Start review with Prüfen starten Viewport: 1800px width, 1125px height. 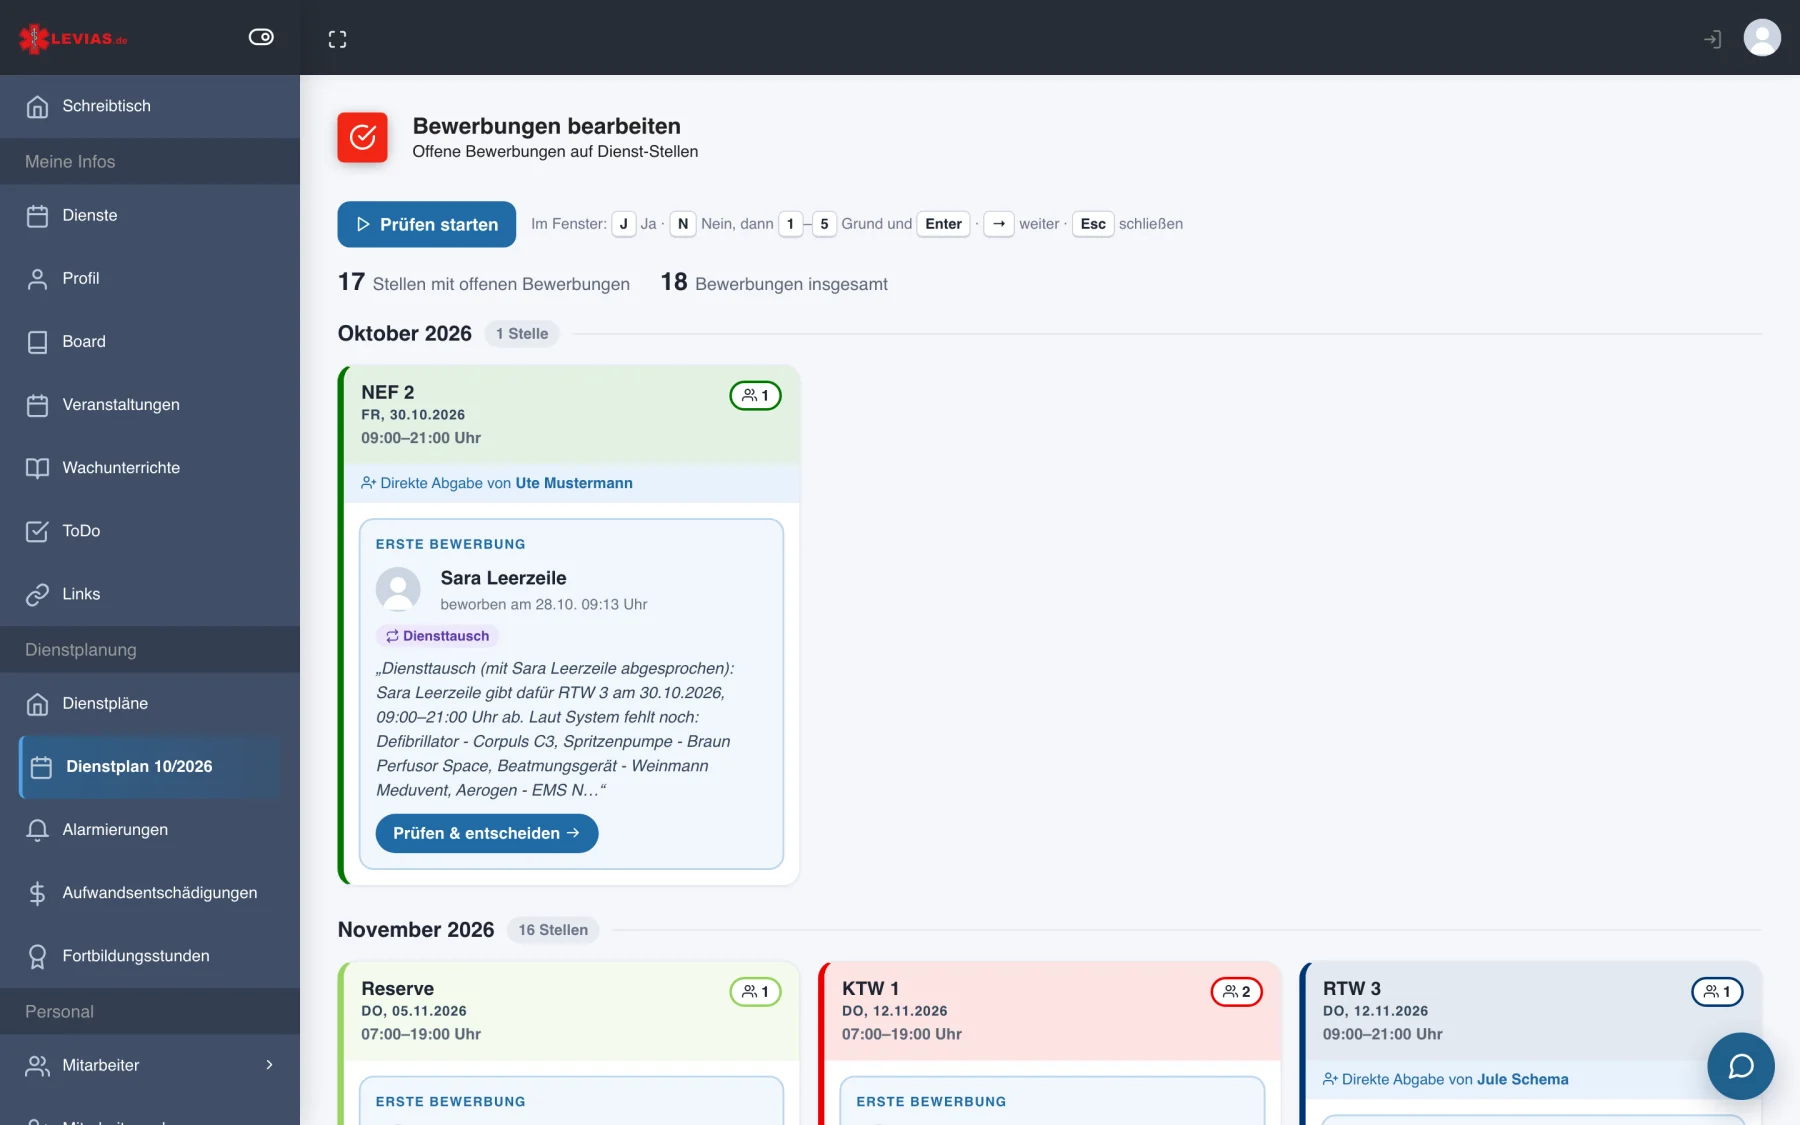(427, 224)
